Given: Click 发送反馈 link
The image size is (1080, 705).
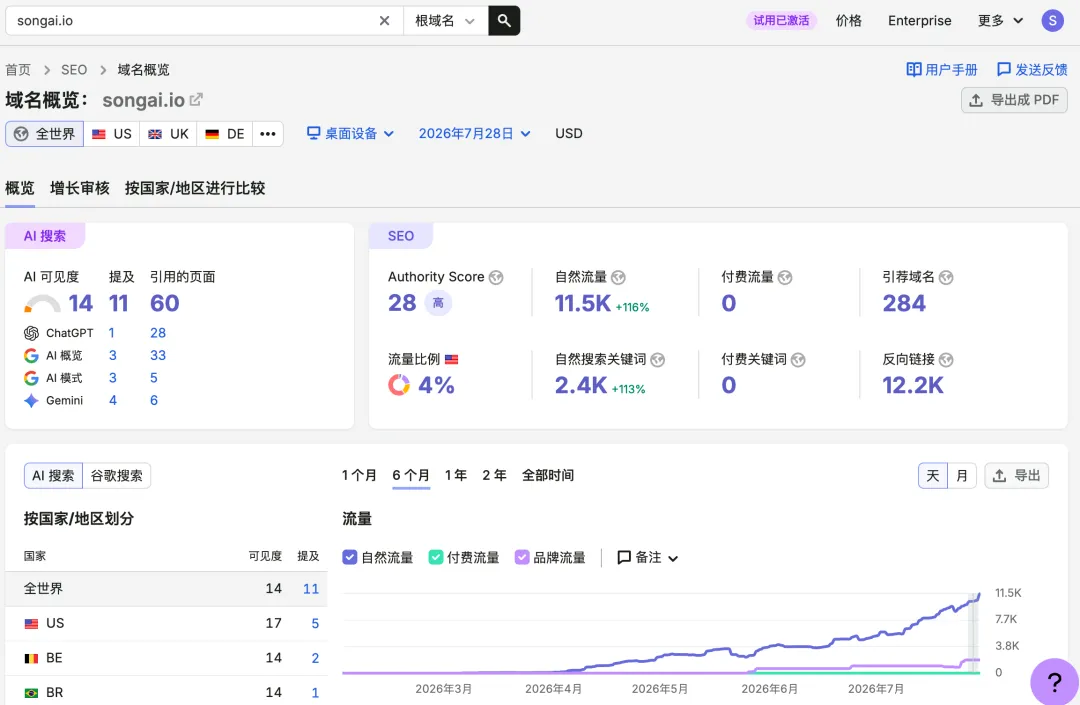Looking at the screenshot, I should pos(1032,70).
